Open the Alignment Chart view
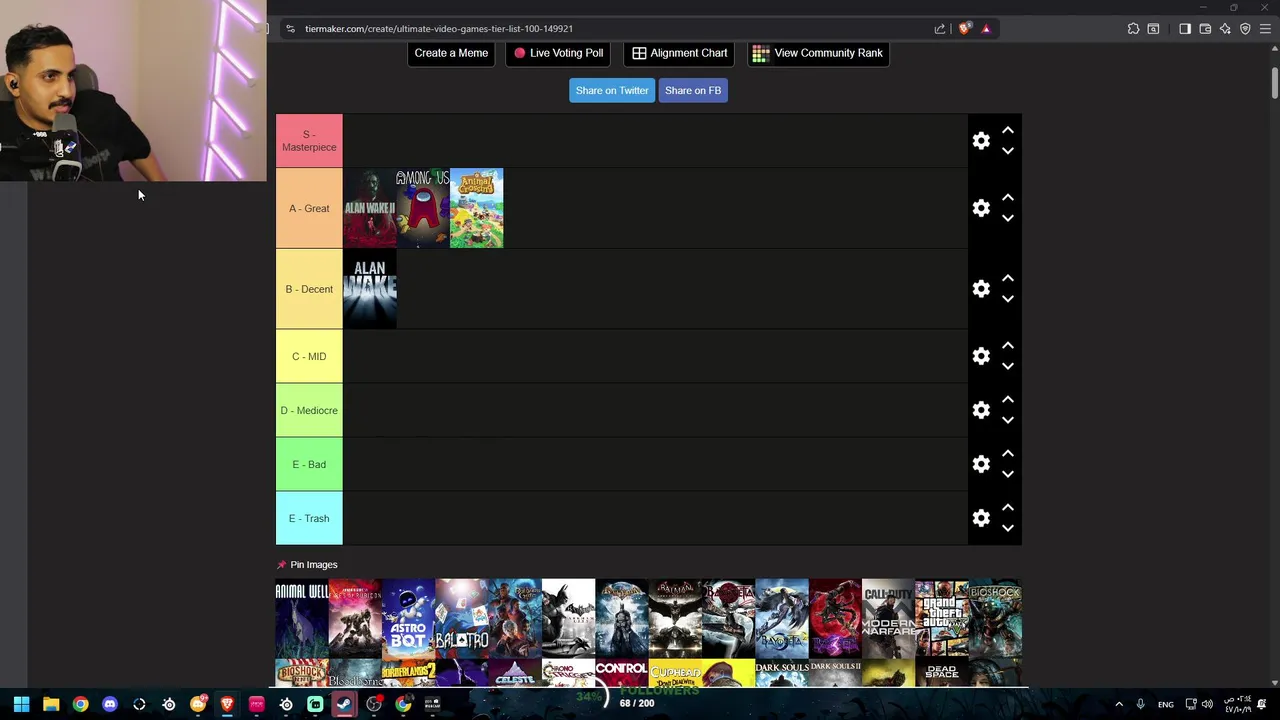The height and width of the screenshot is (720, 1280). [680, 53]
